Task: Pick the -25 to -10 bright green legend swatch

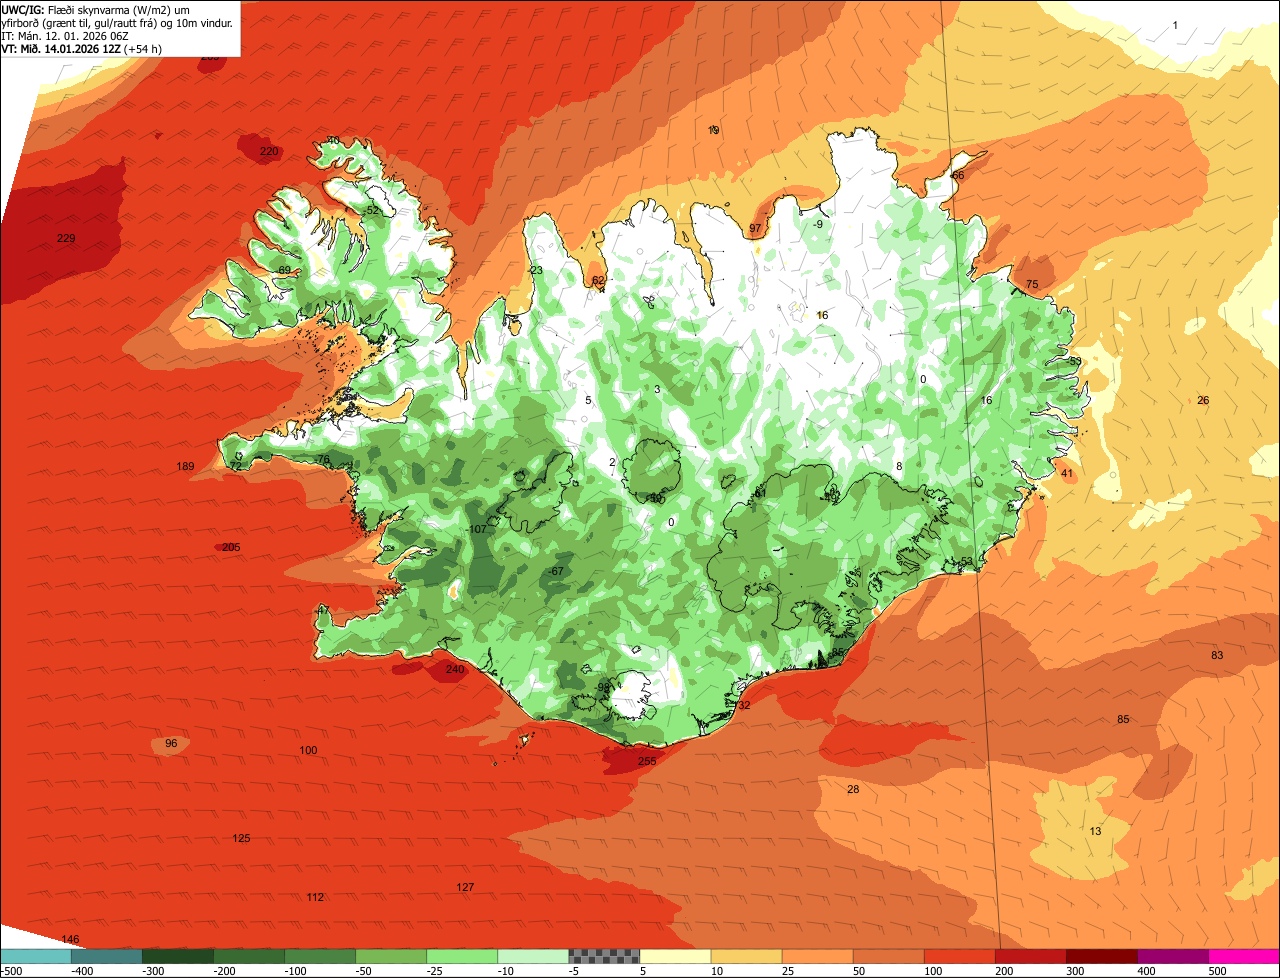Action: point(462,956)
